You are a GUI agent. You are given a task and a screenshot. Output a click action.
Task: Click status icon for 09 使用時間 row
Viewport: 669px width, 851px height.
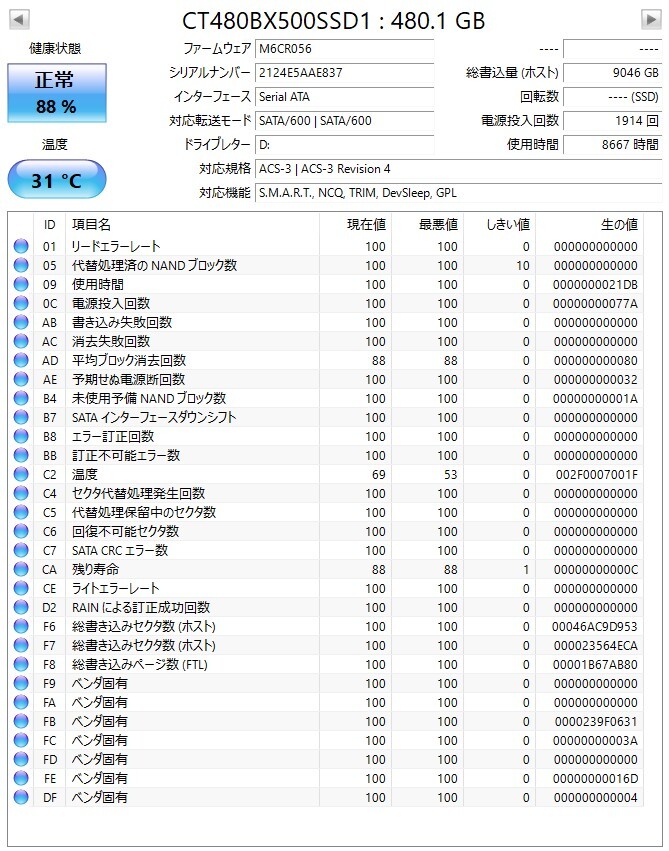[21, 284]
